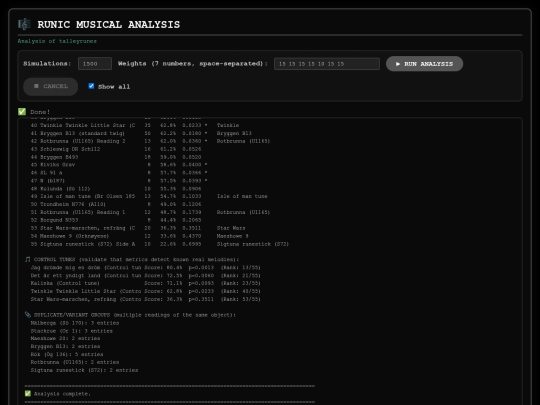Click the Cancel button

pos(51,86)
